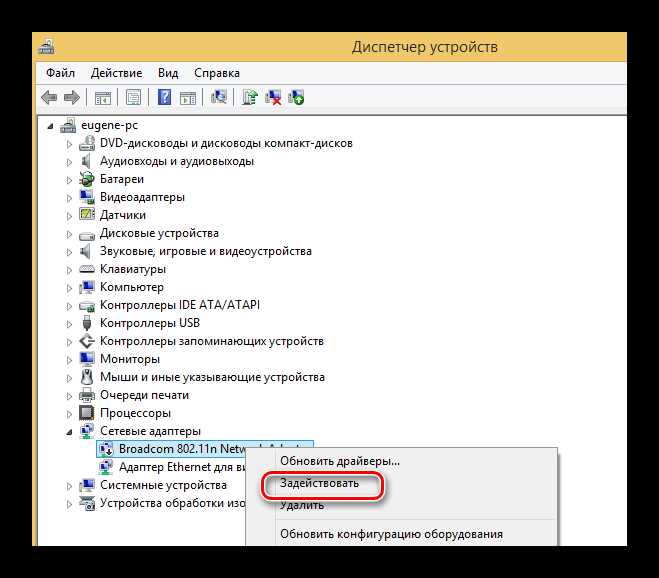Choose Задействовать in context menu
The width and height of the screenshot is (659, 578).
click(319, 483)
